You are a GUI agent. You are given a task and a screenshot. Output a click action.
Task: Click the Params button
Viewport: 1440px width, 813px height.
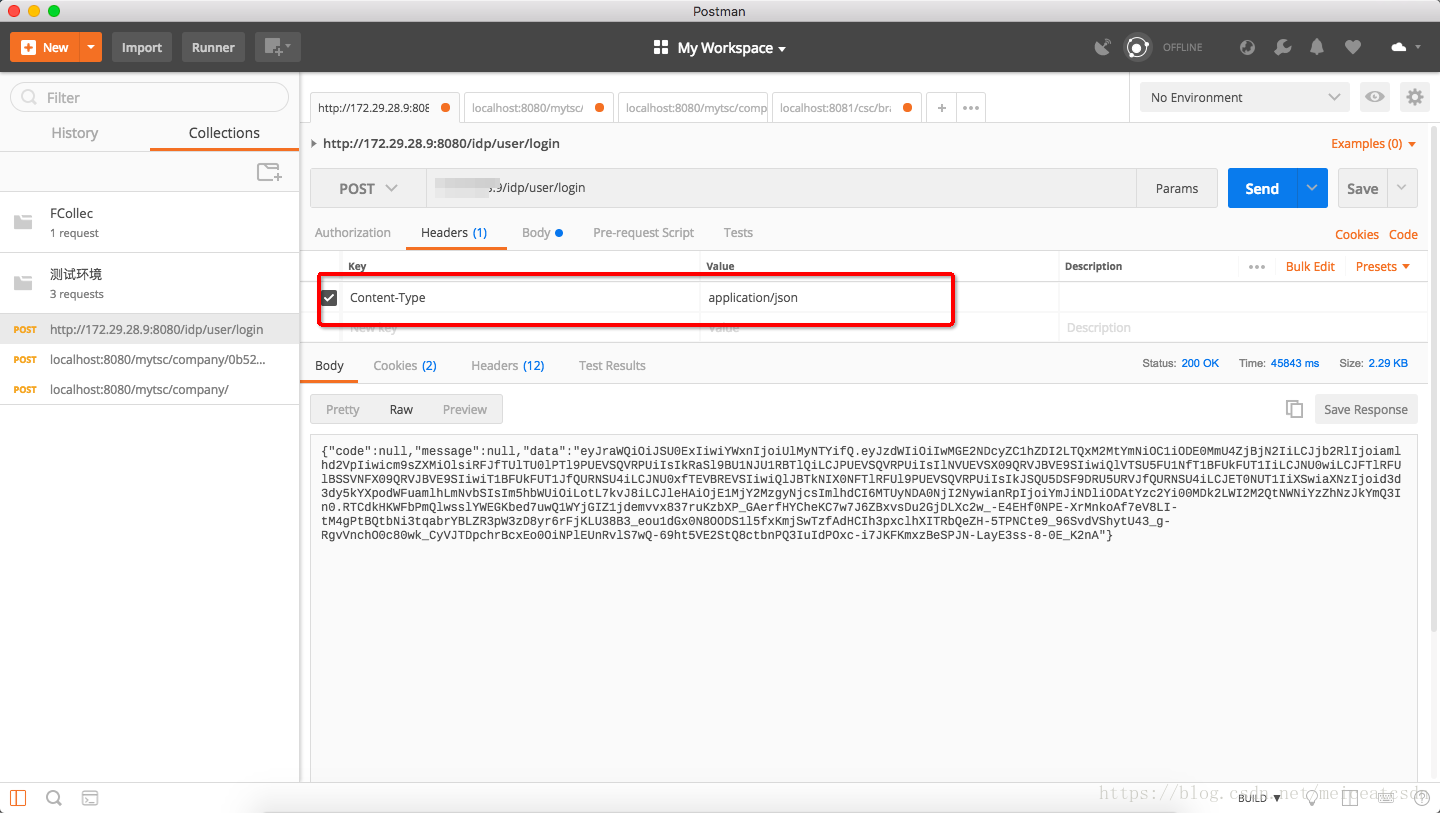(x=1177, y=188)
